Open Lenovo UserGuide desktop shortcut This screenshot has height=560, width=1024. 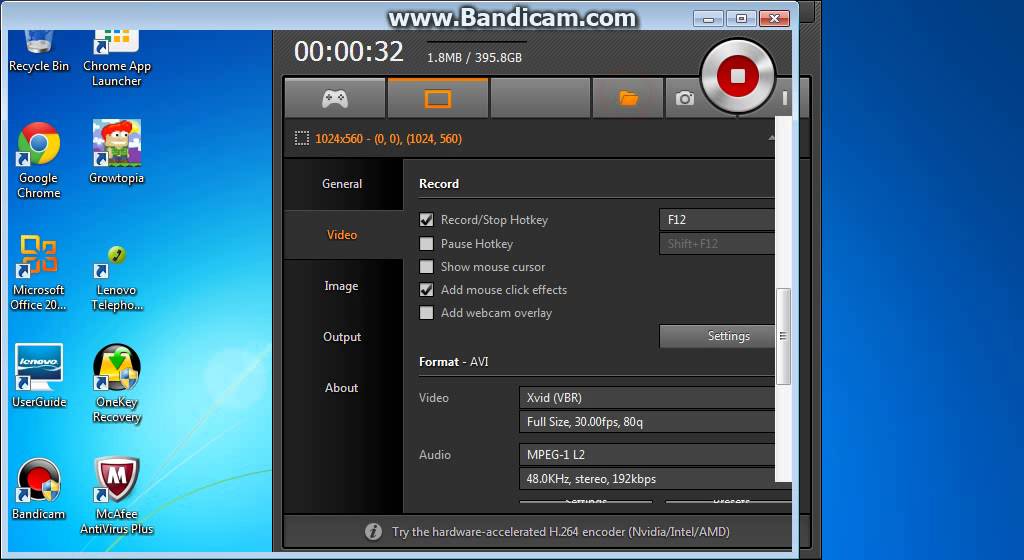click(x=39, y=376)
